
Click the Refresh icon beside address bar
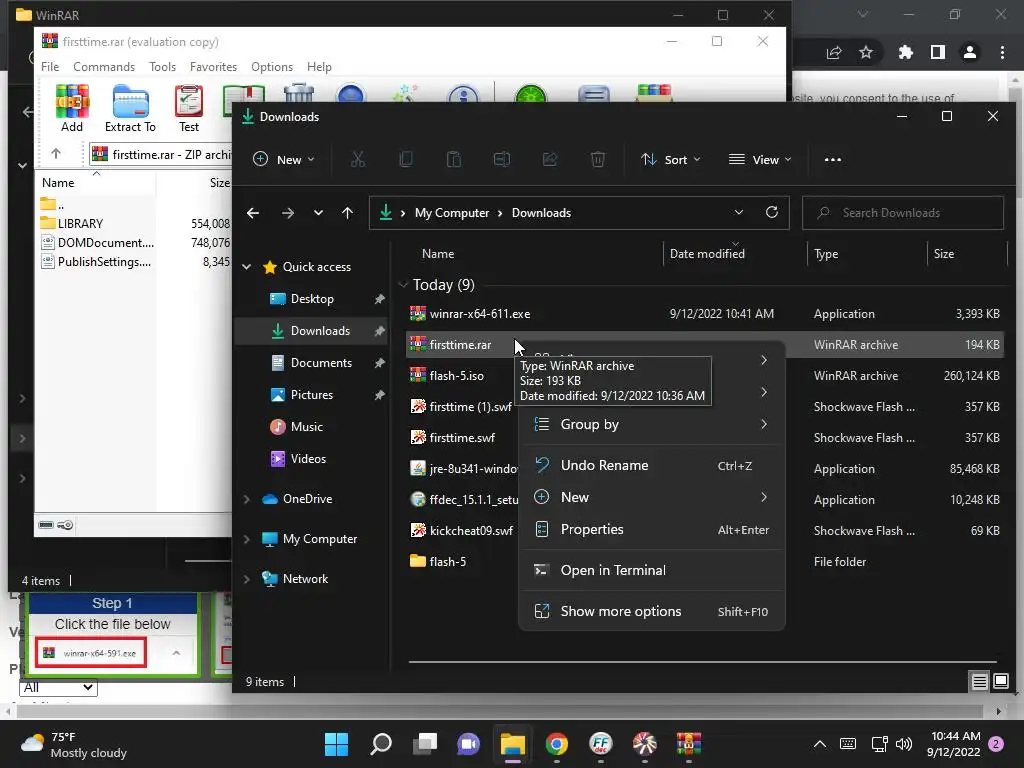tap(771, 212)
